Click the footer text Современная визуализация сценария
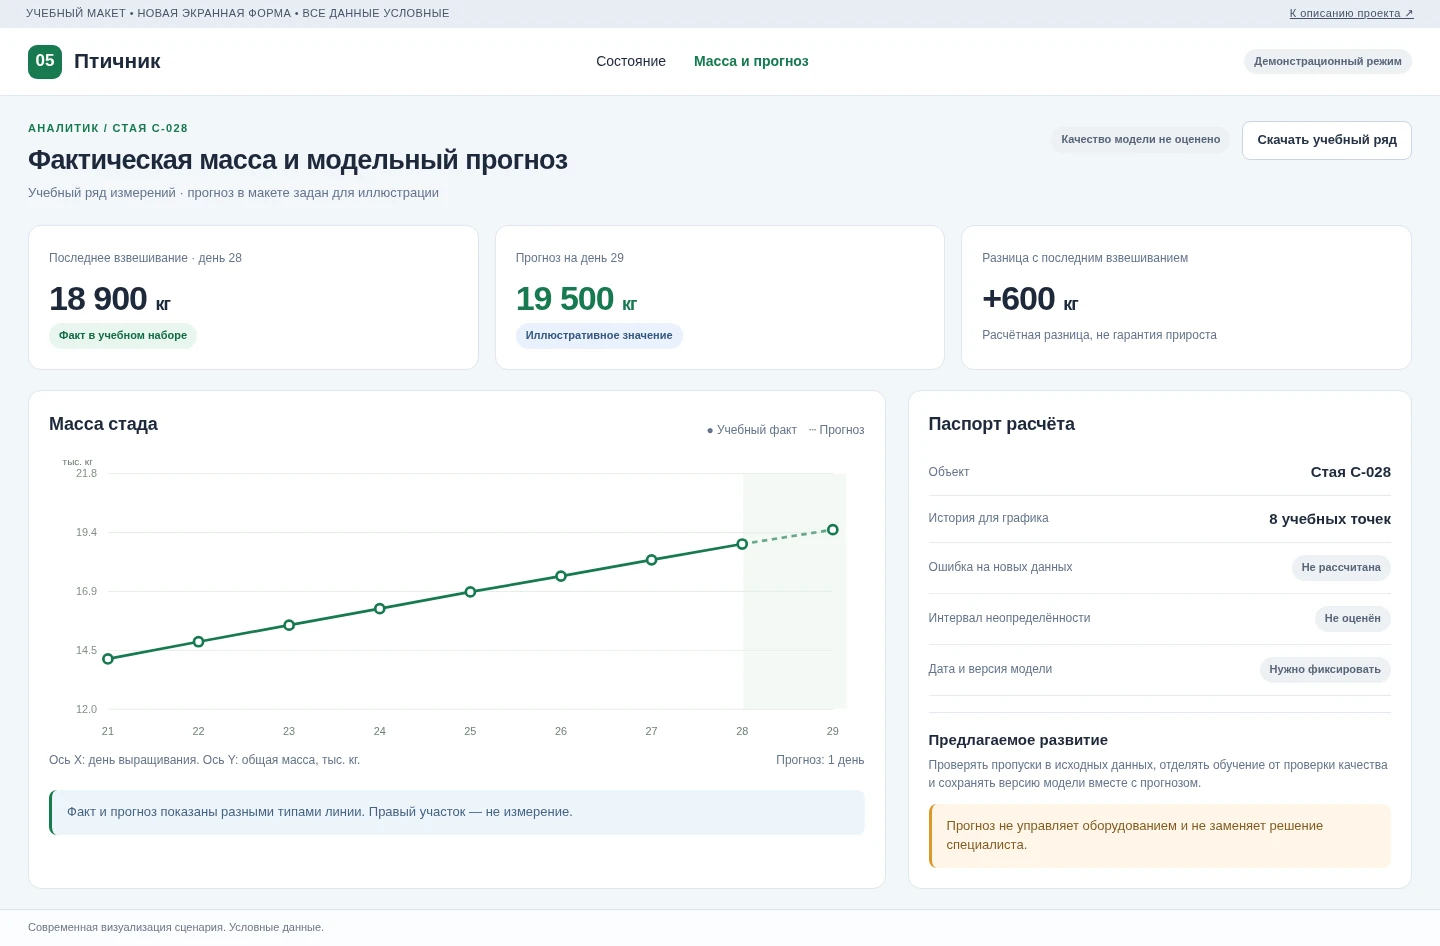1440x946 pixels. [x=176, y=927]
